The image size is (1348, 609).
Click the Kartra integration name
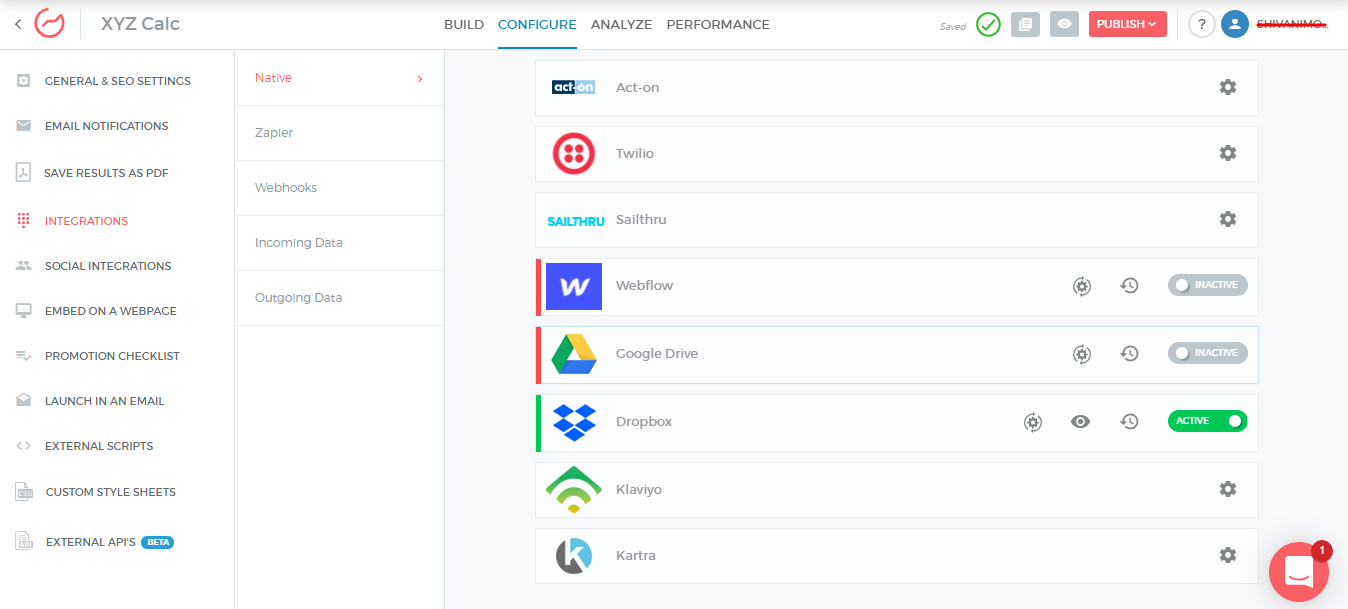pyautogui.click(x=636, y=556)
